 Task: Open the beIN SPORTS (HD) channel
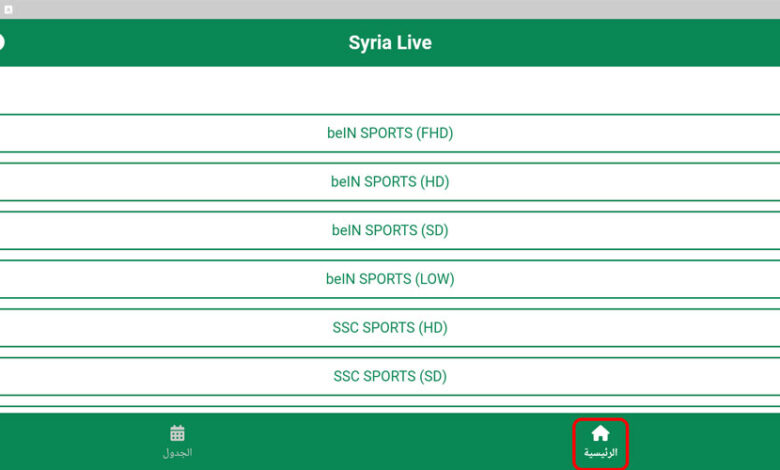(x=390, y=182)
